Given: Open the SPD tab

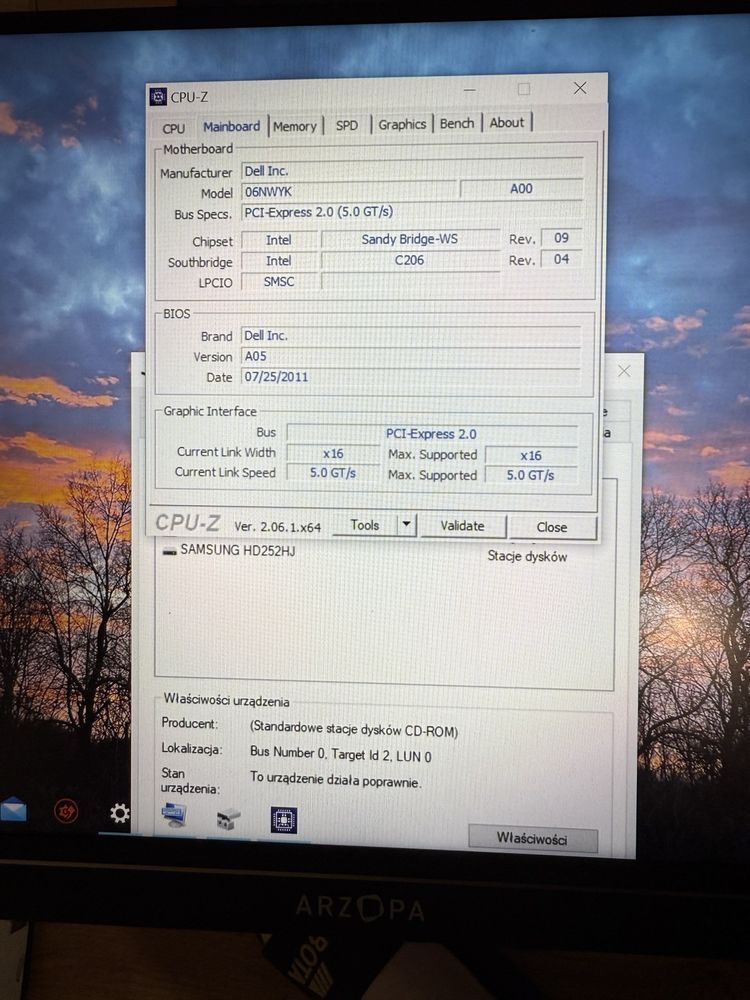Looking at the screenshot, I should [x=346, y=125].
